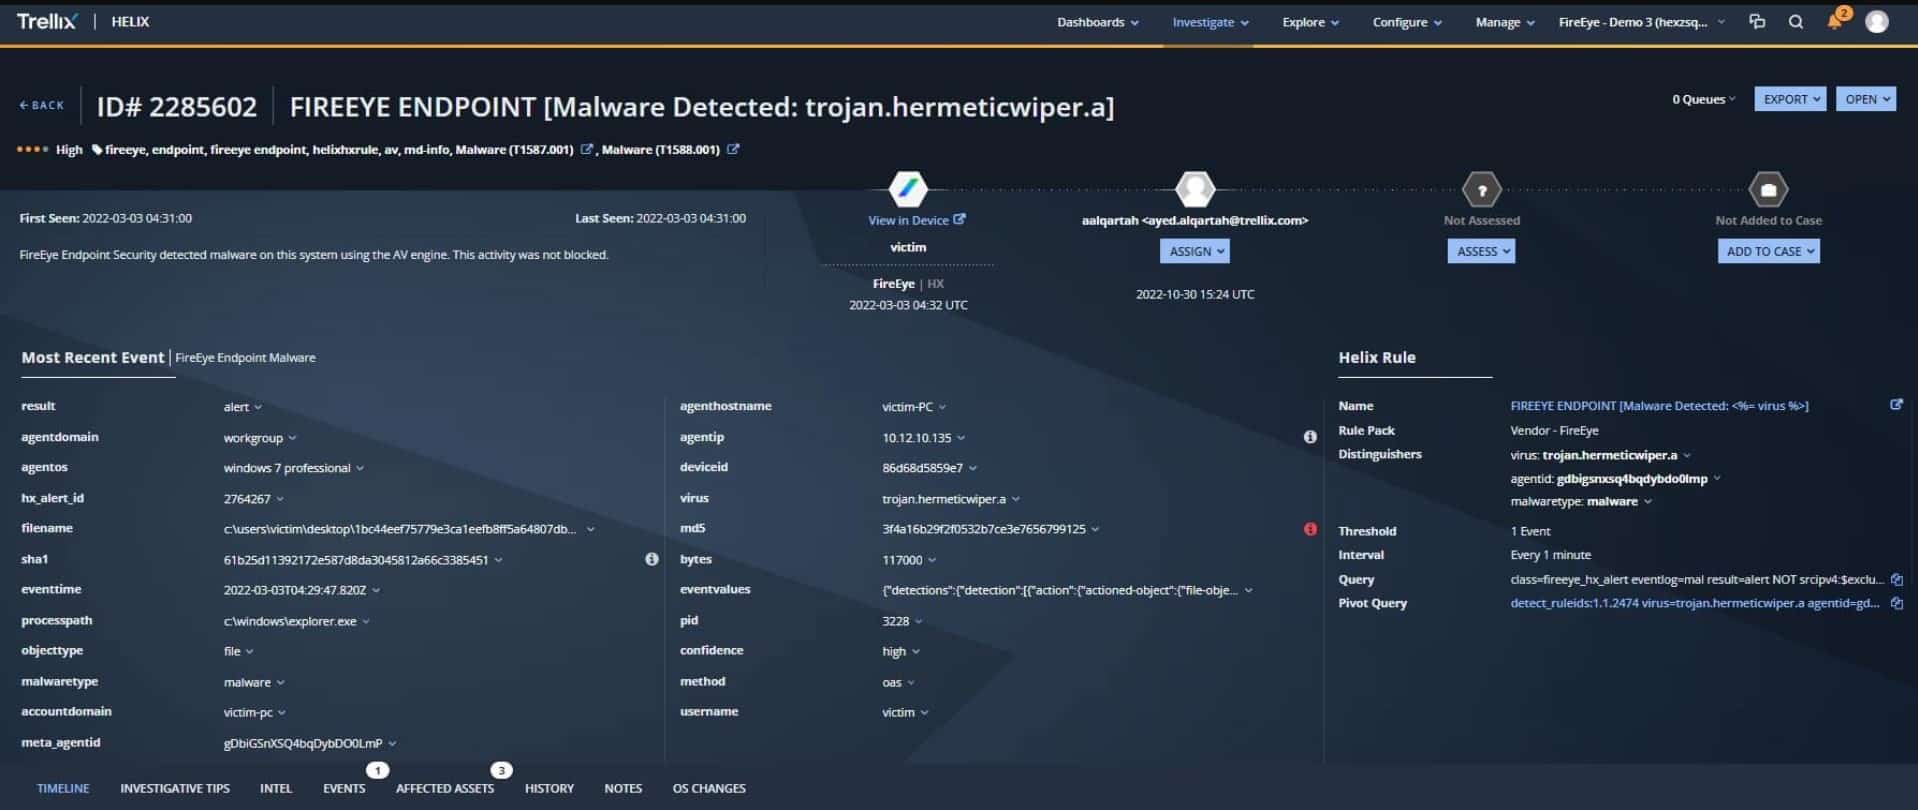
Task: Go back using the BACK link
Action: pos(41,105)
